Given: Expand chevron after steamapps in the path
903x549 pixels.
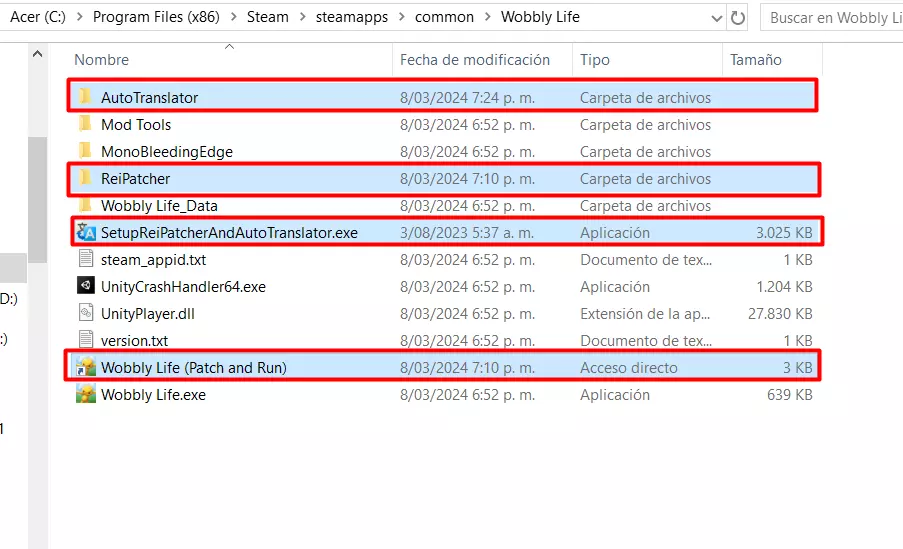Looking at the screenshot, I should coord(401,17).
